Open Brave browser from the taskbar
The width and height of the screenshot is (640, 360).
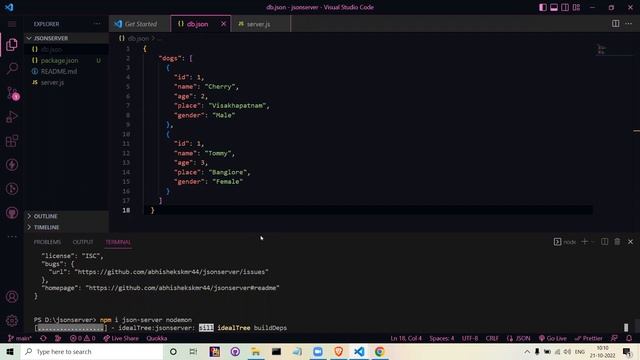tap(338, 351)
